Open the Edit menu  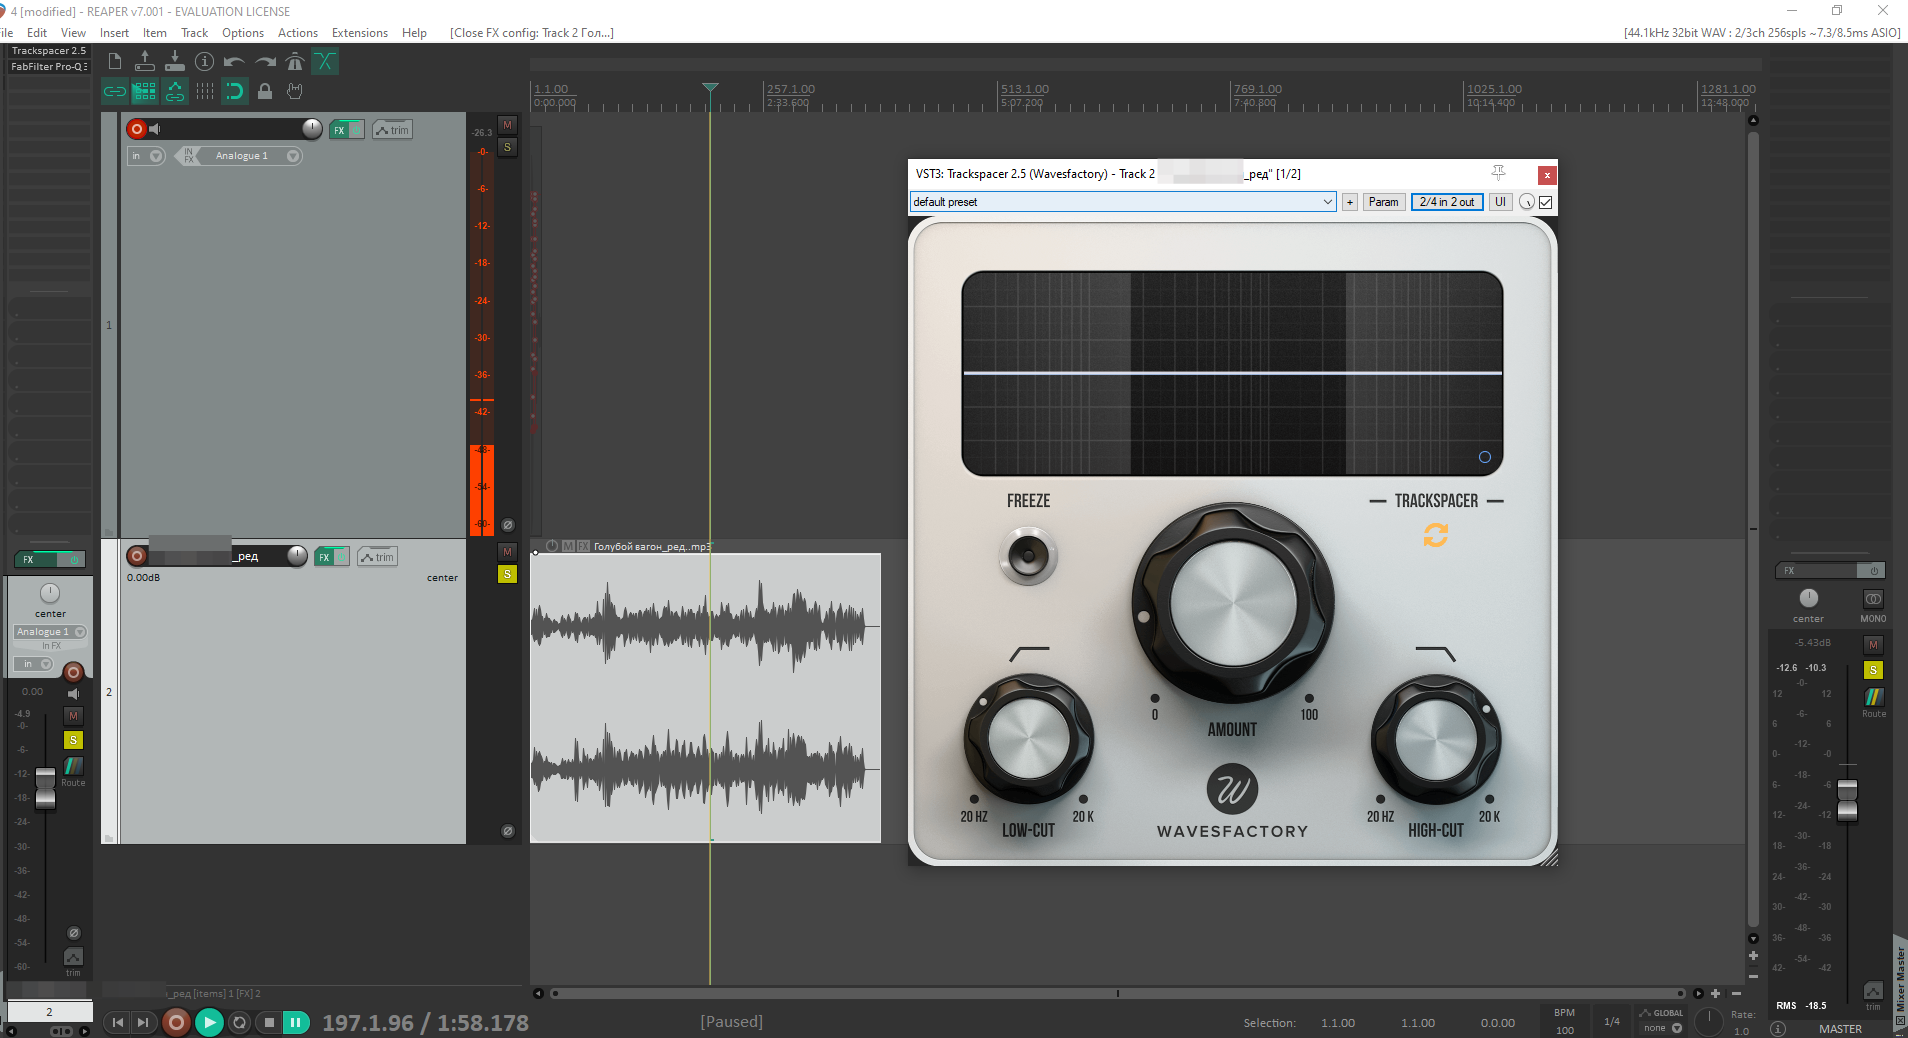coord(37,33)
